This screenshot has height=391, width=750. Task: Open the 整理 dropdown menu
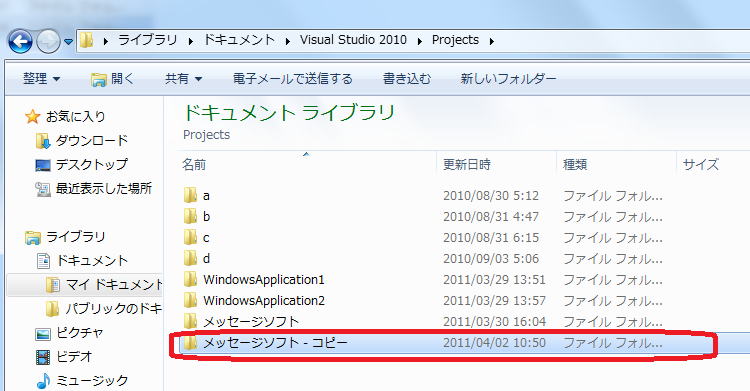pyautogui.click(x=42, y=78)
